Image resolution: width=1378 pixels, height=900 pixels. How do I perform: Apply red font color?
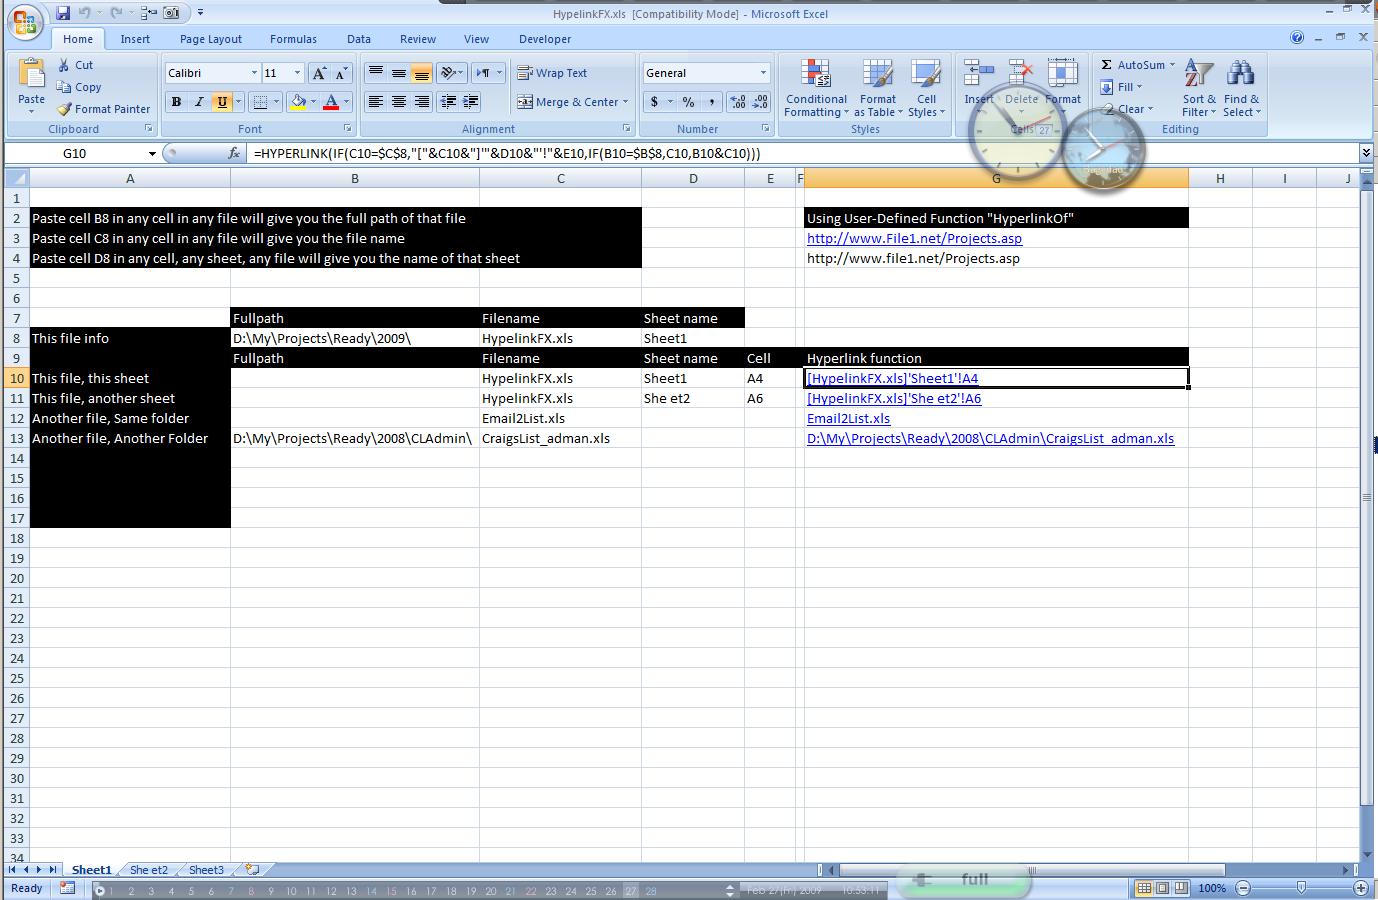point(331,102)
